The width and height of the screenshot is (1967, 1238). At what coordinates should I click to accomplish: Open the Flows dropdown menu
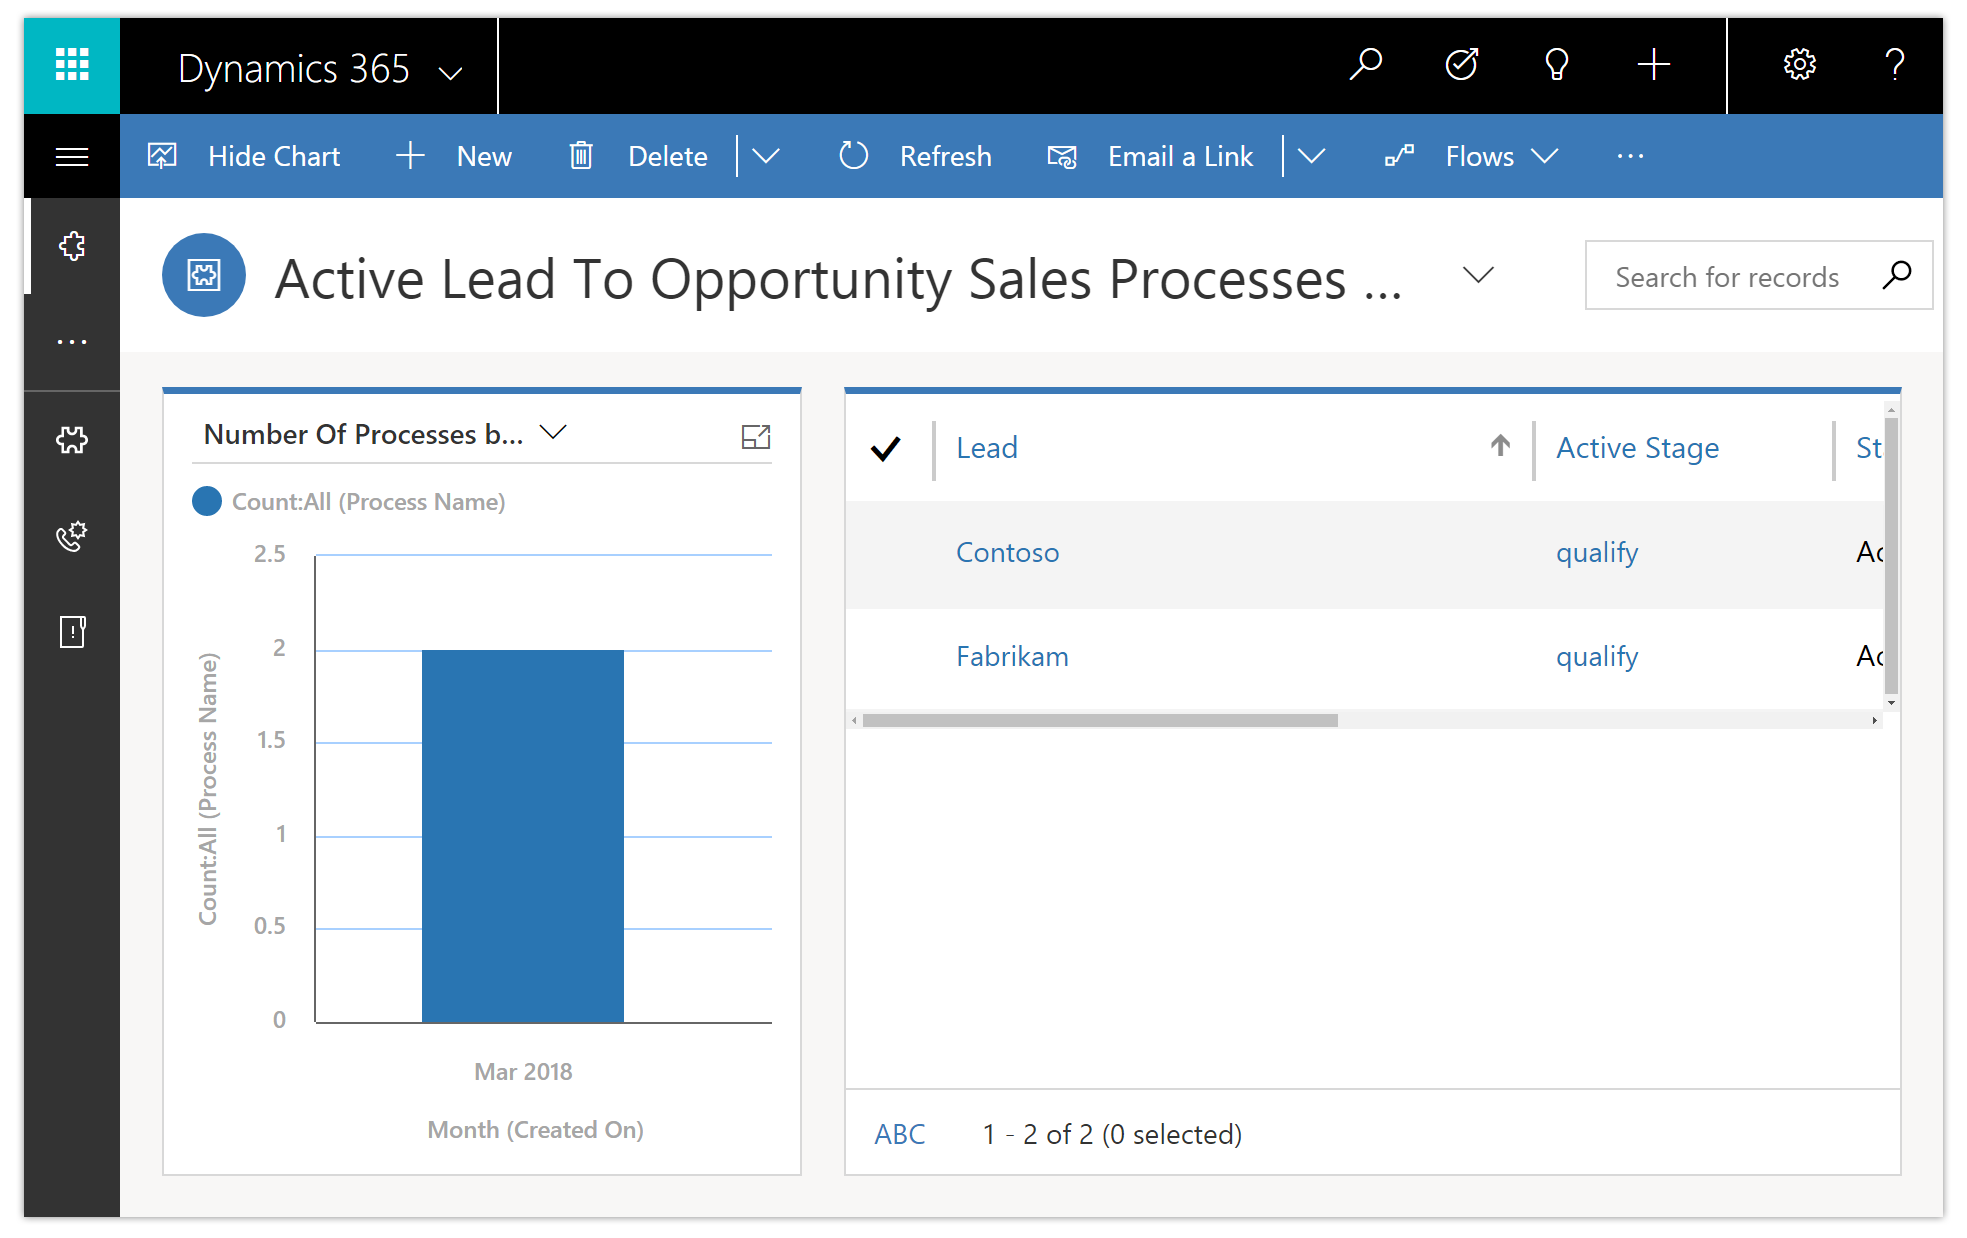click(x=1471, y=156)
